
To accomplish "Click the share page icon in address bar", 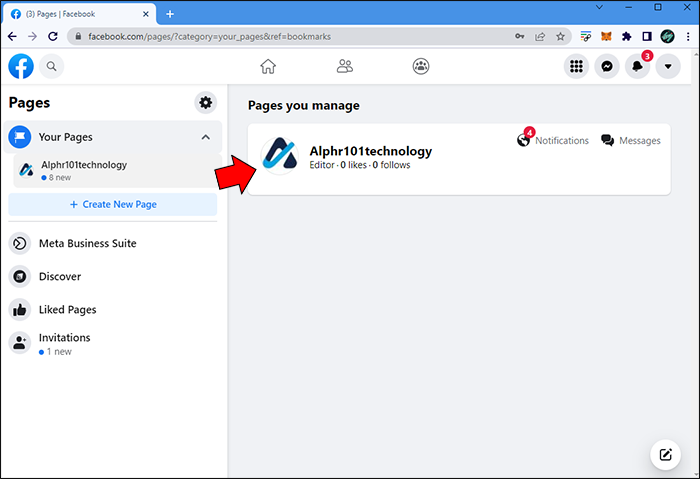I will pyautogui.click(x=540, y=37).
